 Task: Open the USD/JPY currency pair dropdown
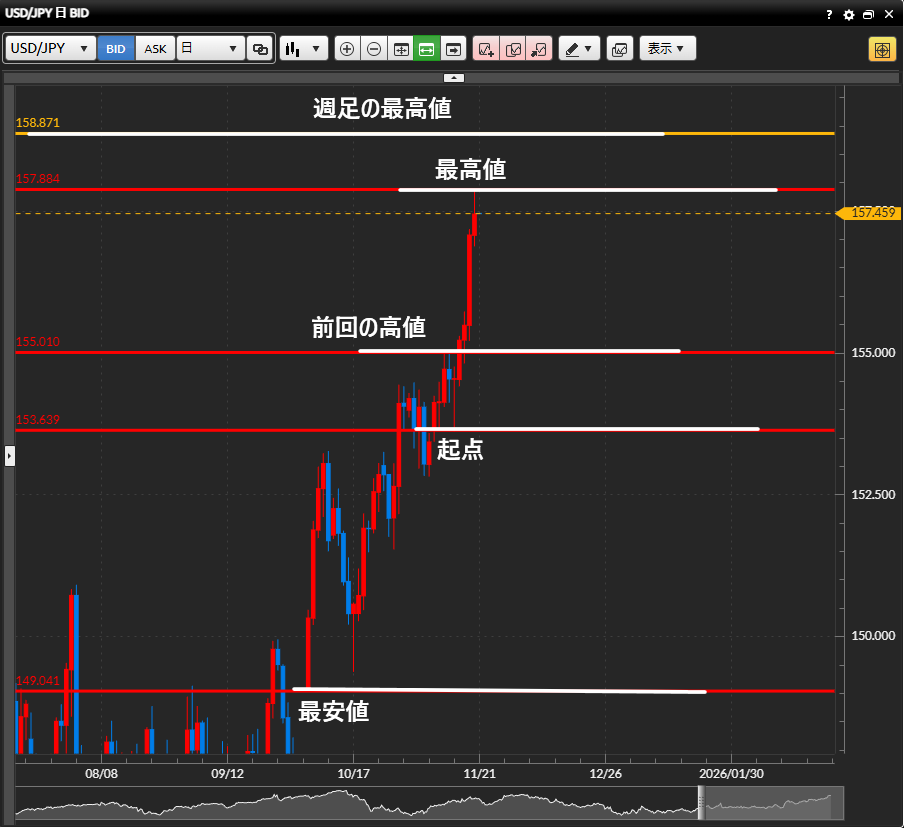coord(51,49)
